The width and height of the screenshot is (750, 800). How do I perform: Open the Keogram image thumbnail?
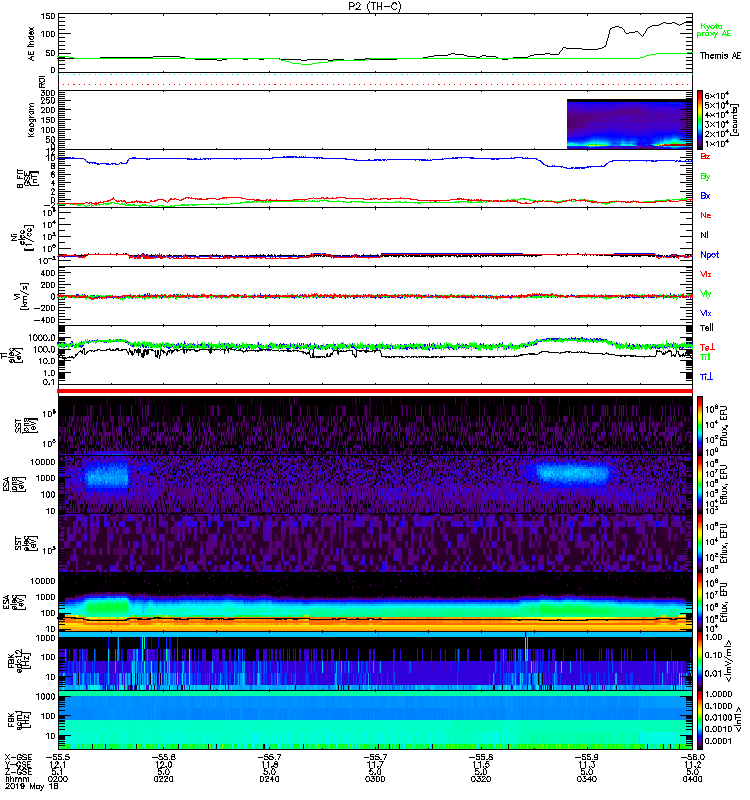pyautogui.click(x=630, y=124)
